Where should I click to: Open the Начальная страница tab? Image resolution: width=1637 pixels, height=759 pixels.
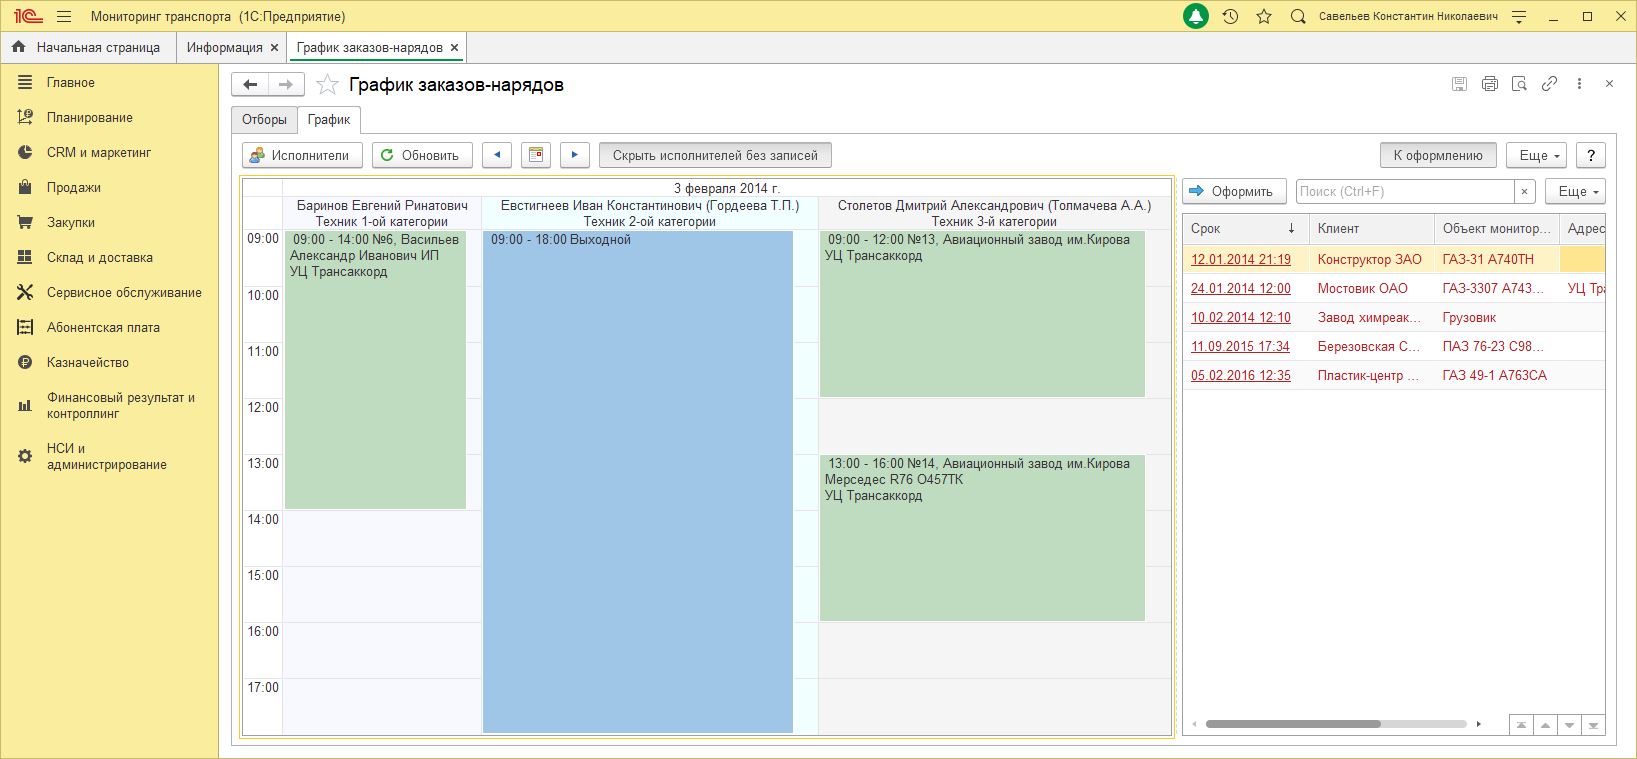tap(88, 47)
